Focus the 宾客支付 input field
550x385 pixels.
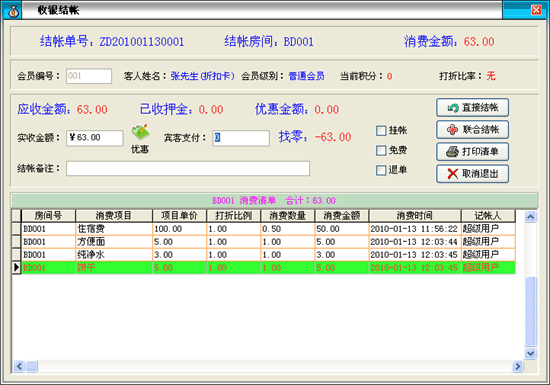[241, 138]
